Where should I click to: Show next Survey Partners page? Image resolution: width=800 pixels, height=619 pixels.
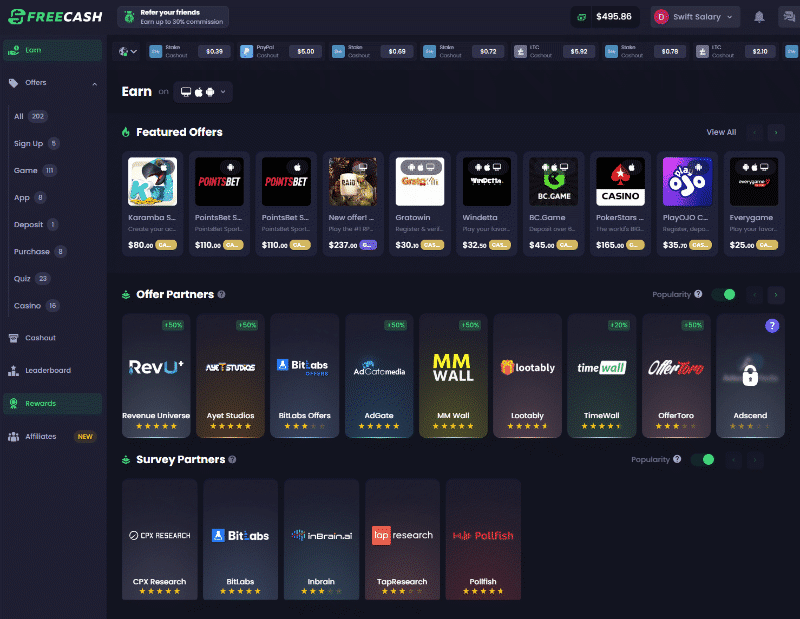(755, 460)
